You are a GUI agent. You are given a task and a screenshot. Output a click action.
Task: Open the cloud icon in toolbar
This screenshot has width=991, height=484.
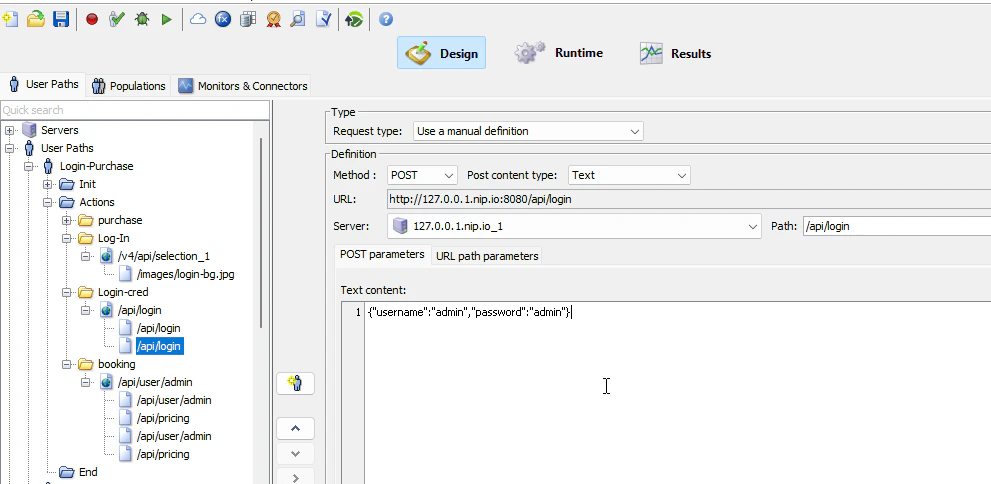pyautogui.click(x=198, y=20)
